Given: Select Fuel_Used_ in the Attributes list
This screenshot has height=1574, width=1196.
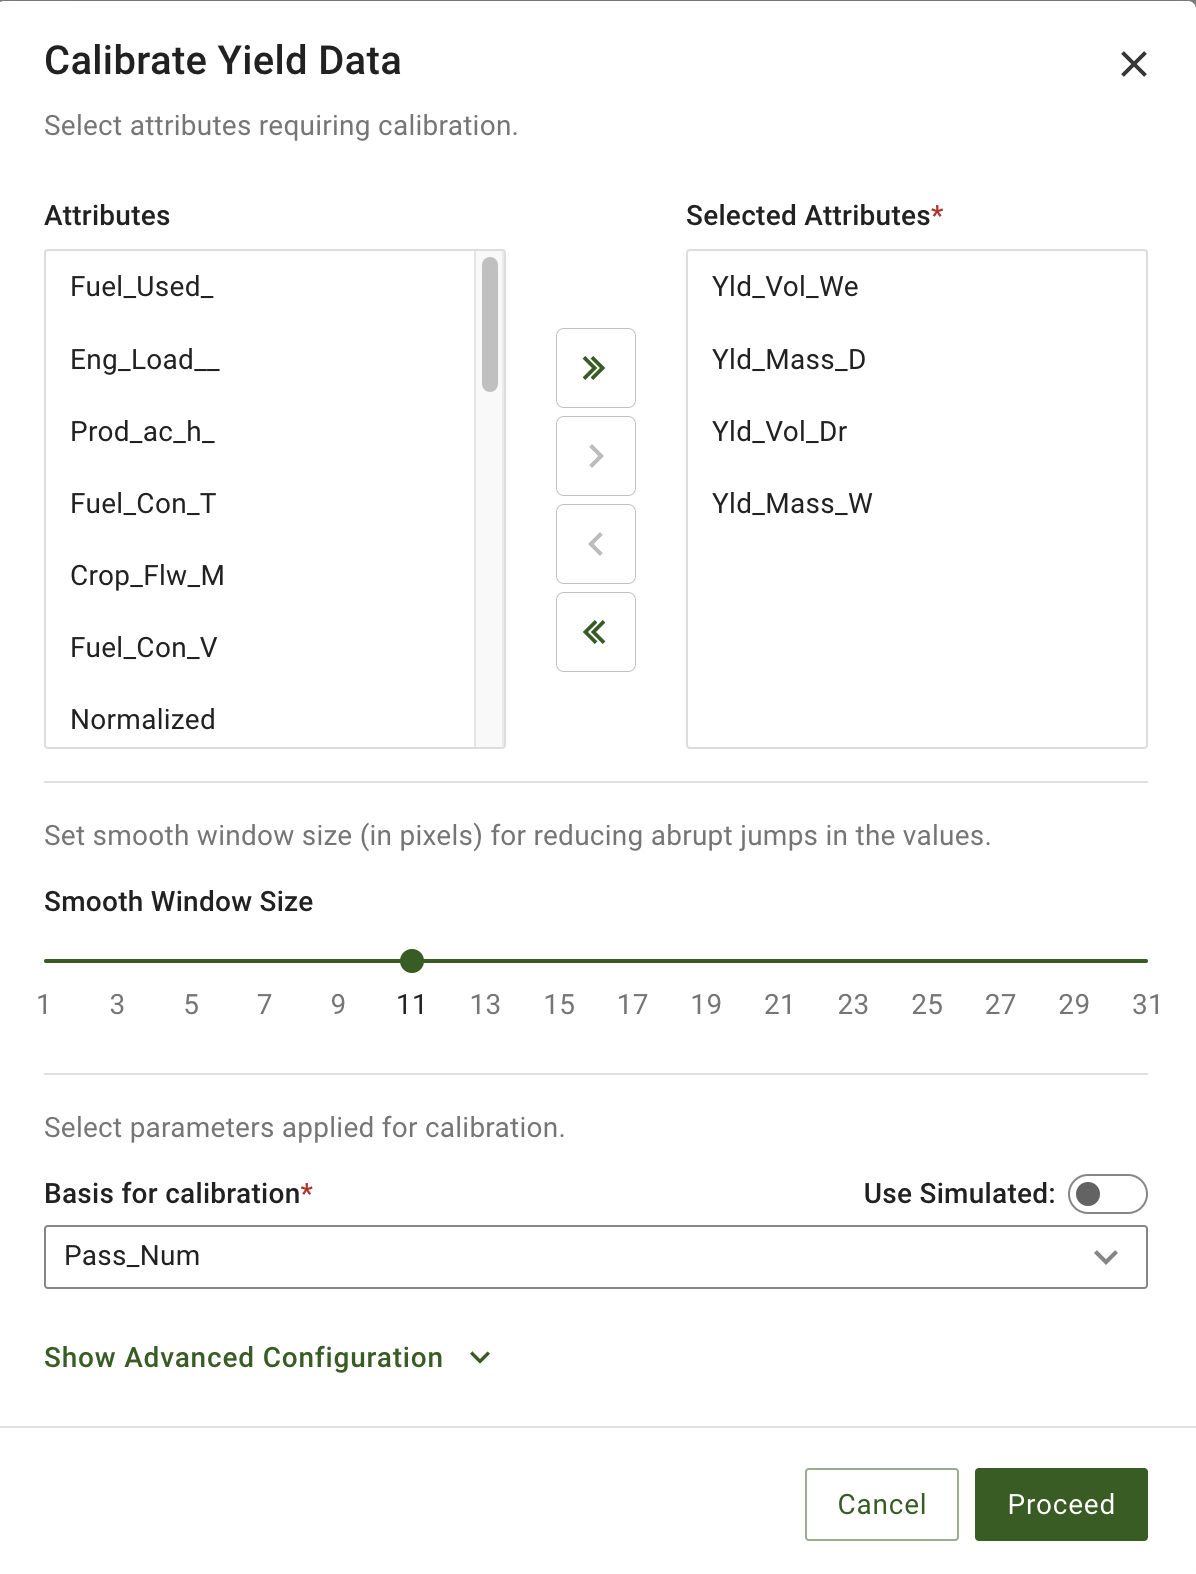Looking at the screenshot, I should point(142,287).
